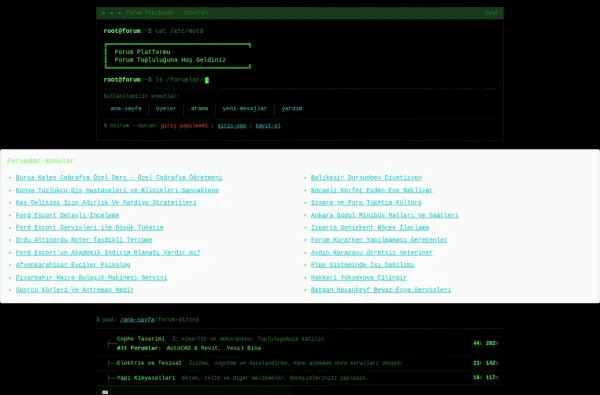The height and width of the screenshot is (395, 600).
Task: Click the 'giriş yapılmadı' status text
Action: [184, 126]
